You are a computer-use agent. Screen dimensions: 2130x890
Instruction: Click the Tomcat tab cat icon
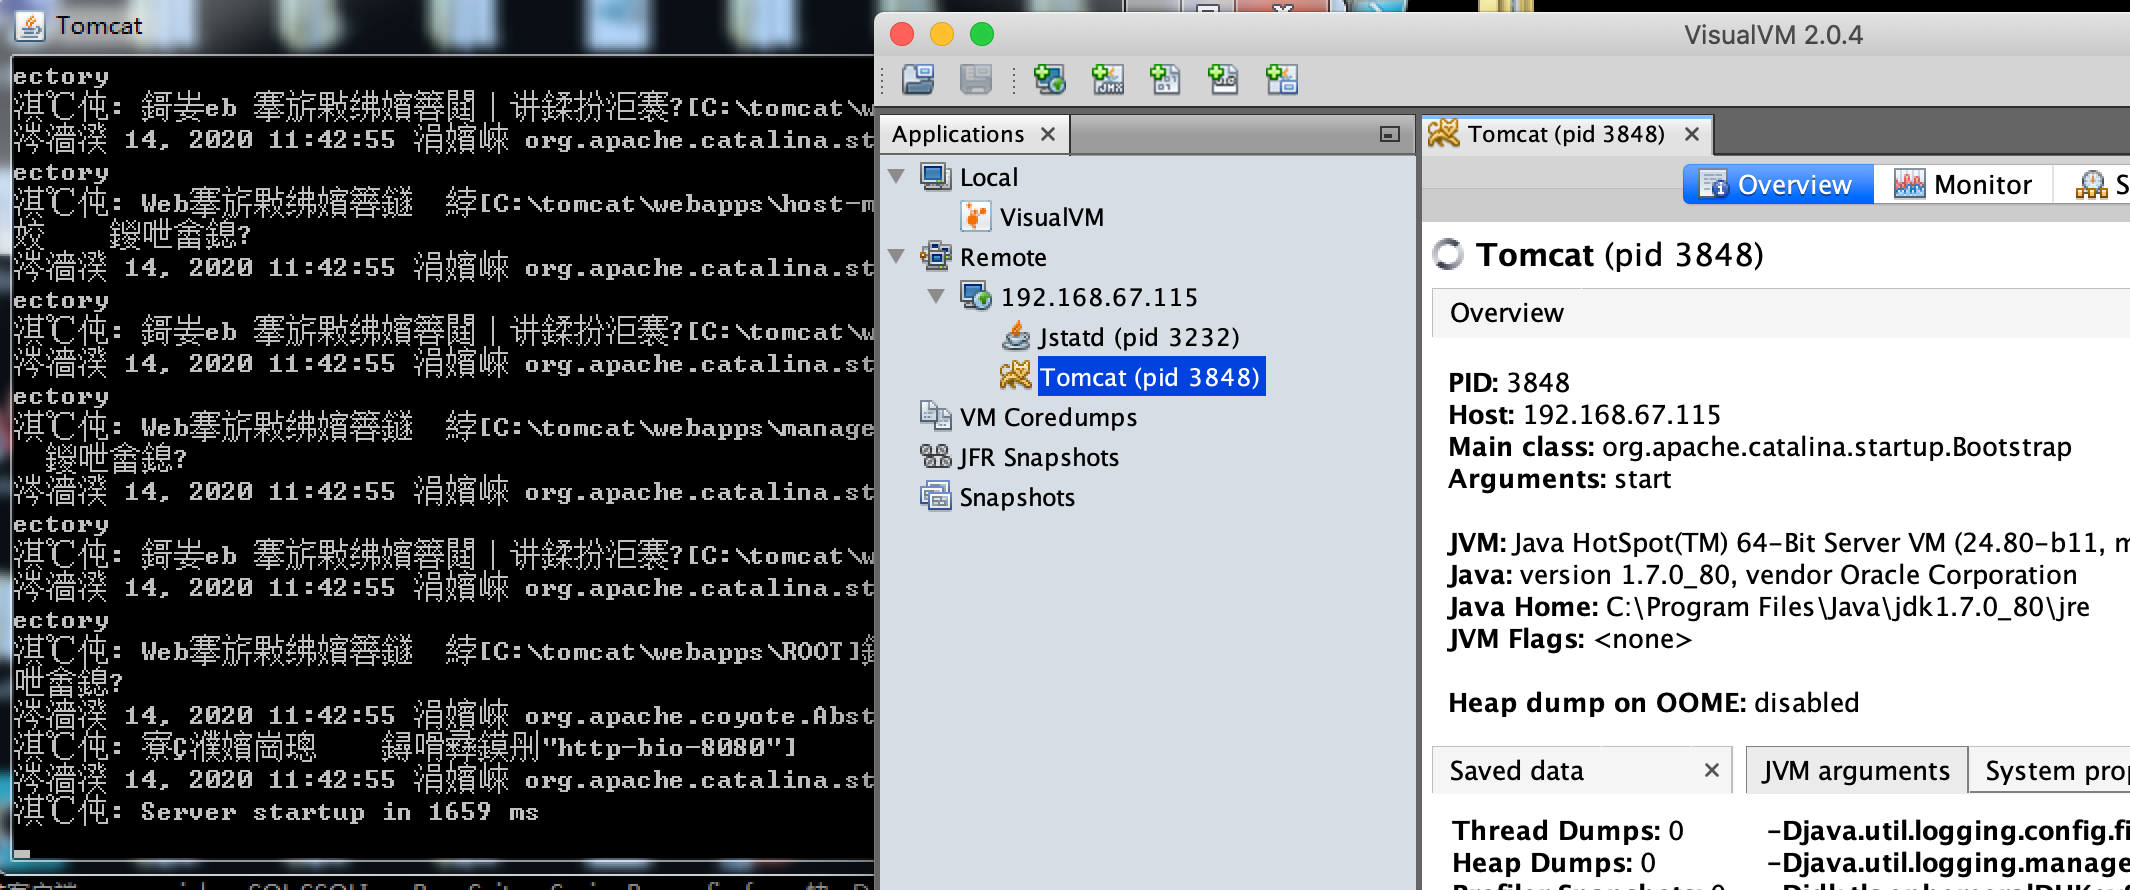[1443, 133]
